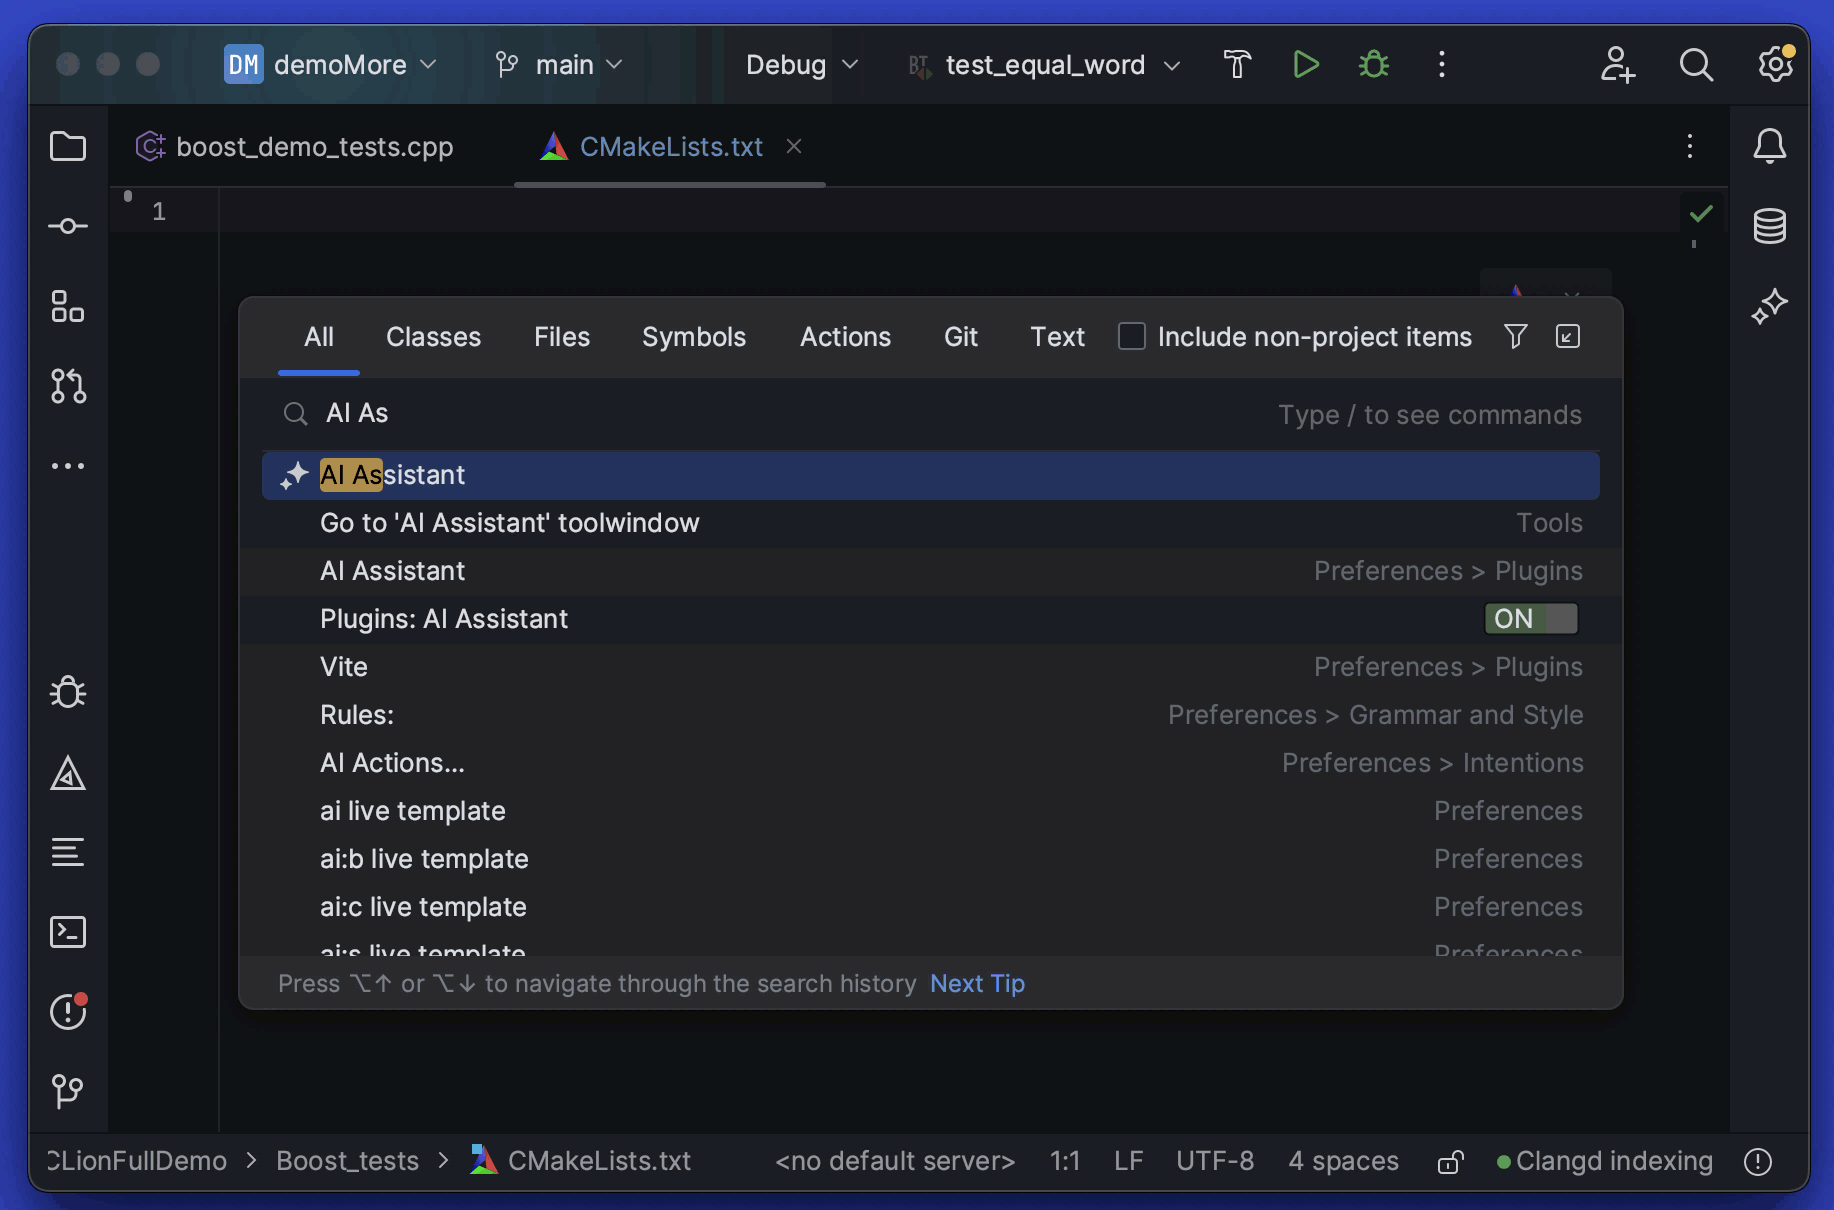Select Go to 'AI Assistant' toolwindow result
This screenshot has height=1210, width=1834.
coord(930,523)
